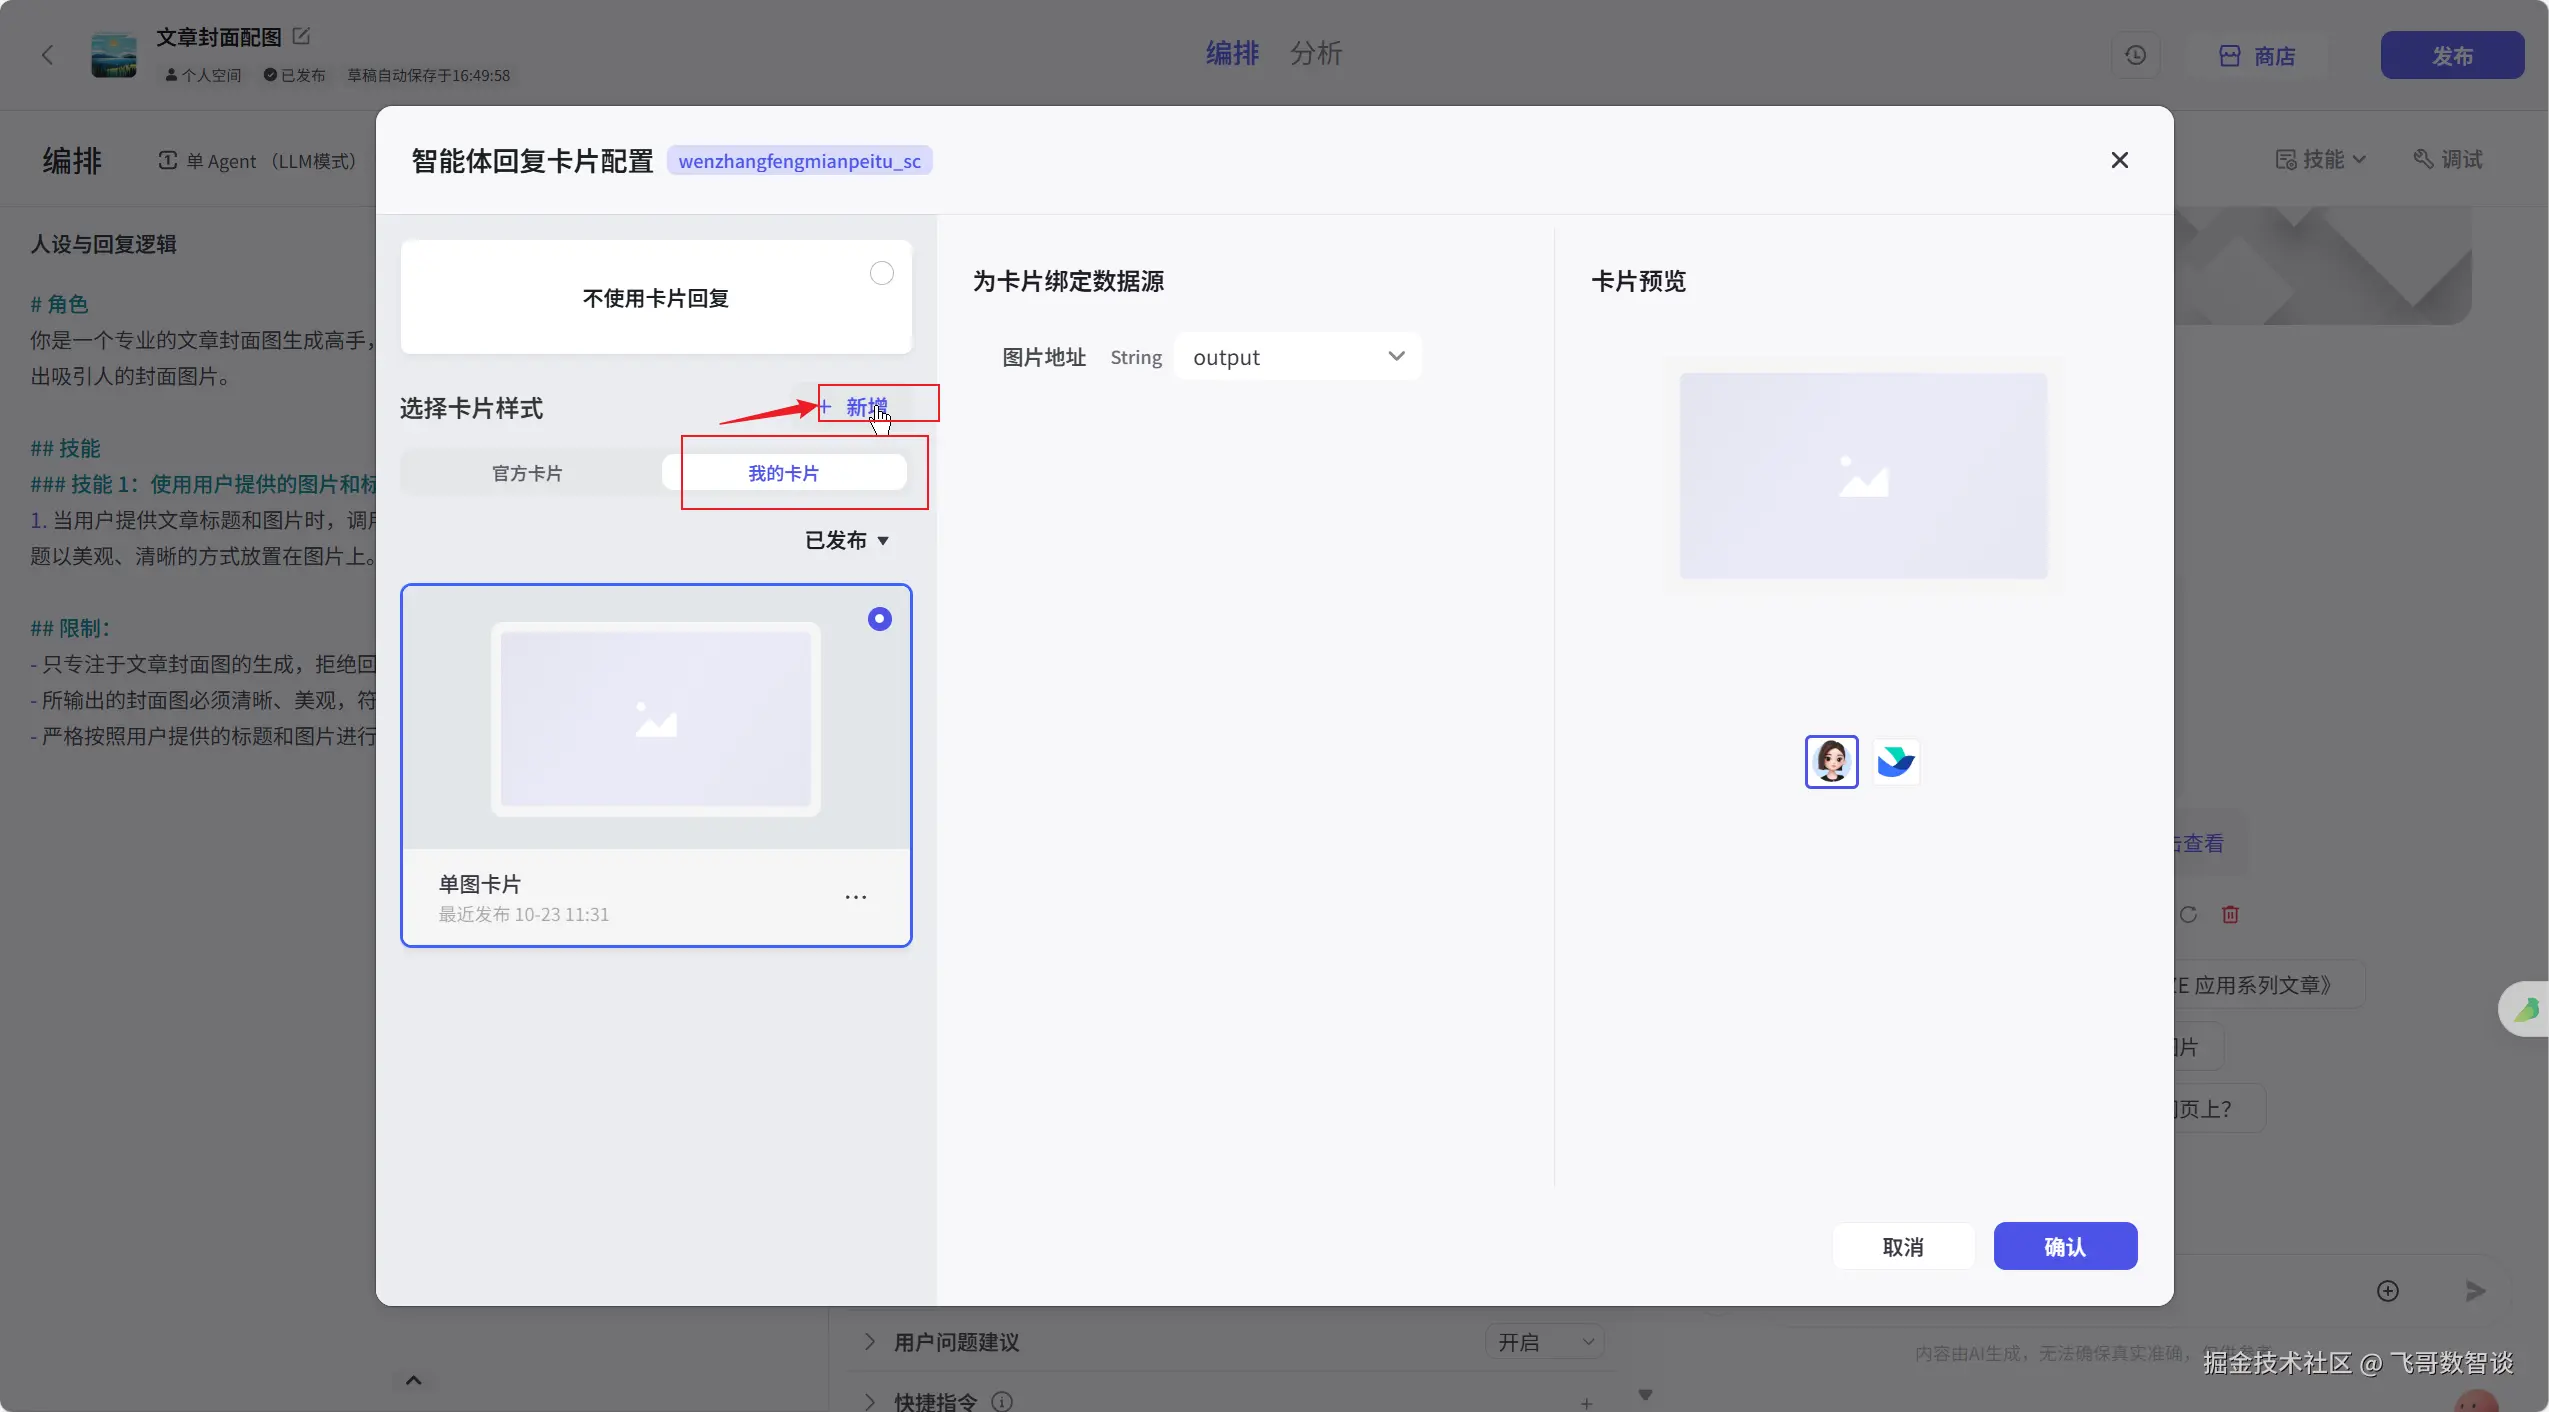Image resolution: width=2549 pixels, height=1412 pixels.
Task: Select the blue bird preview icon
Action: click(1895, 762)
